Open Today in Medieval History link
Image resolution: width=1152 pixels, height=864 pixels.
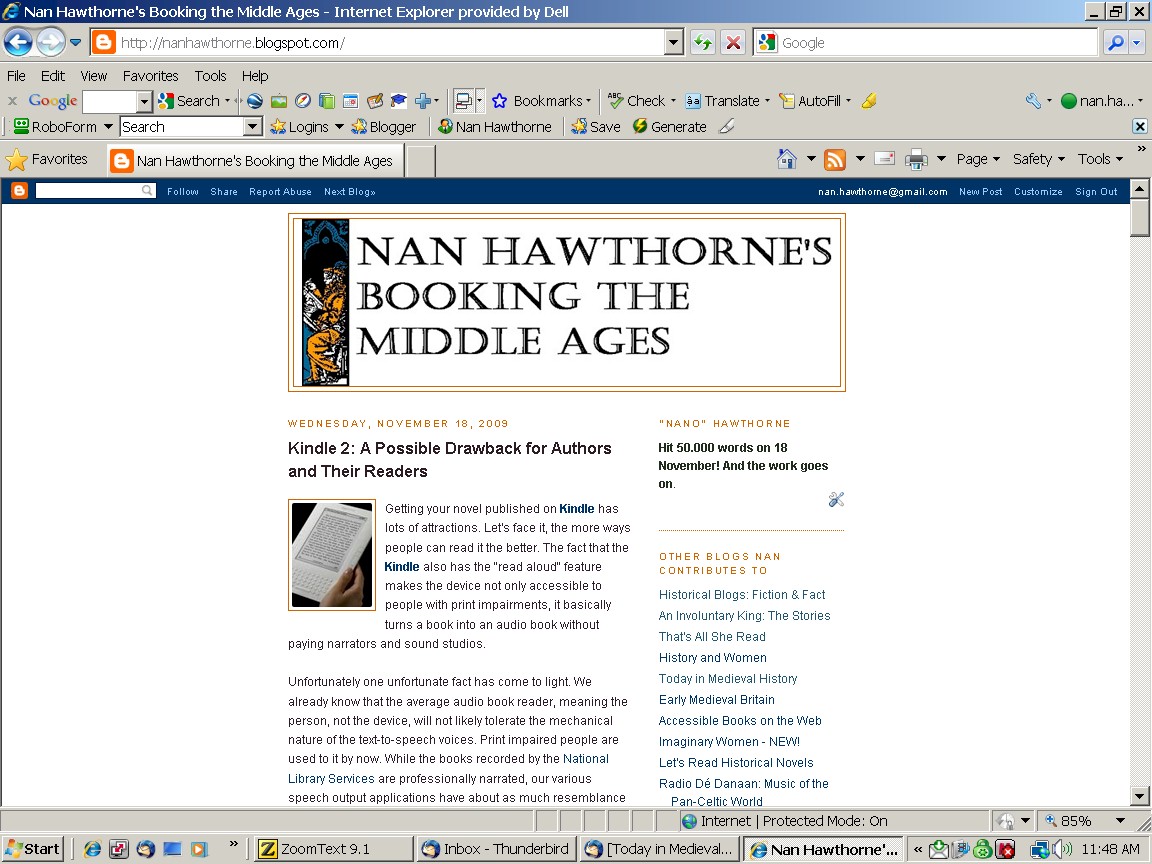coord(727,679)
